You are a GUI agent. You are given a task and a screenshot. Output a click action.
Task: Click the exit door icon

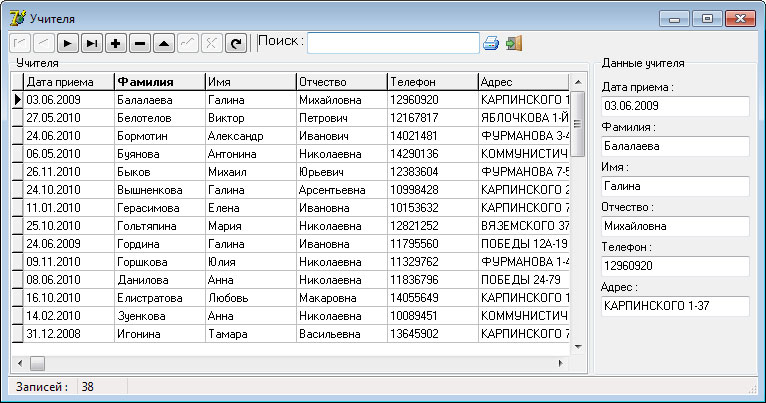click(x=514, y=43)
